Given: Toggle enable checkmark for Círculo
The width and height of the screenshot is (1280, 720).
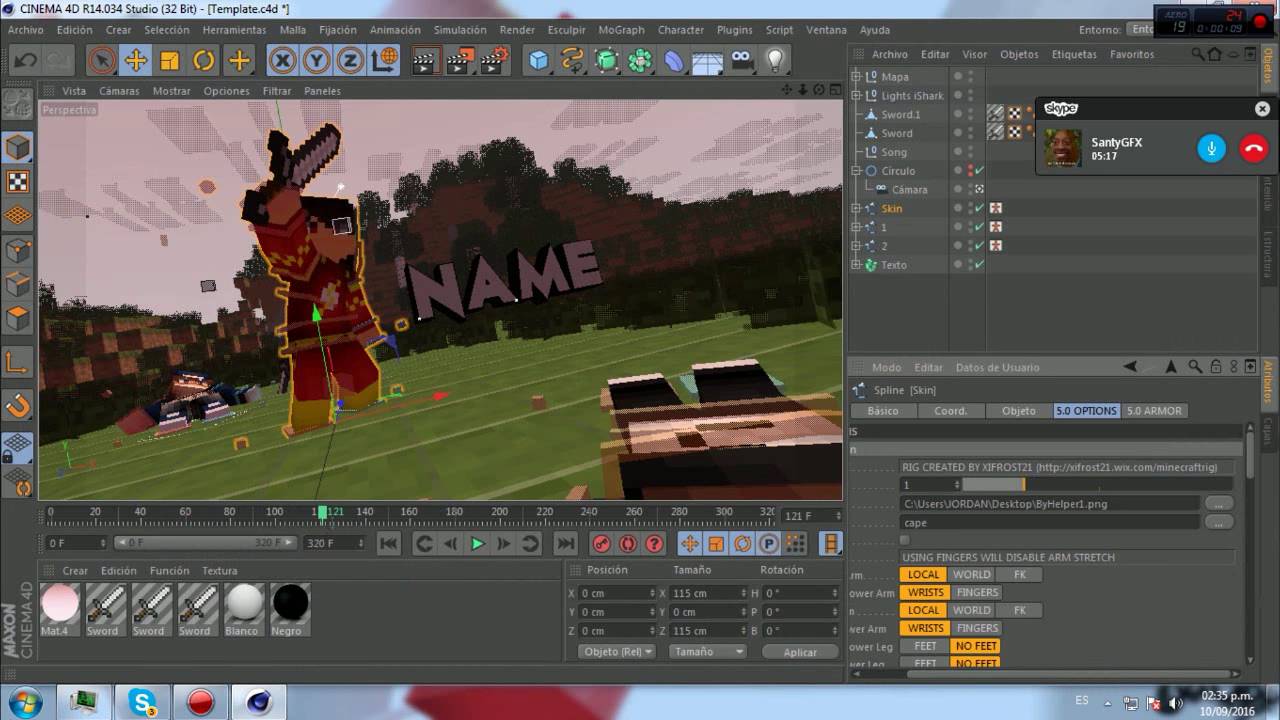Looking at the screenshot, I should [979, 171].
